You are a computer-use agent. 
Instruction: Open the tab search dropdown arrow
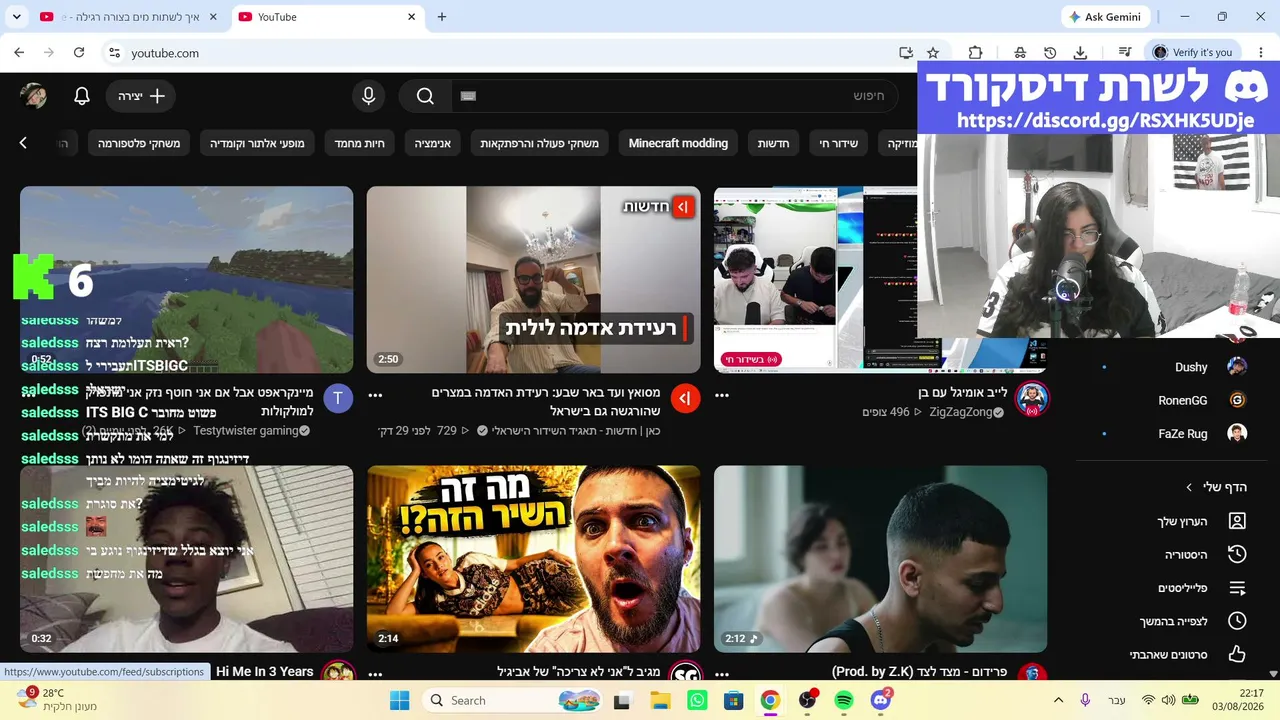point(16,17)
